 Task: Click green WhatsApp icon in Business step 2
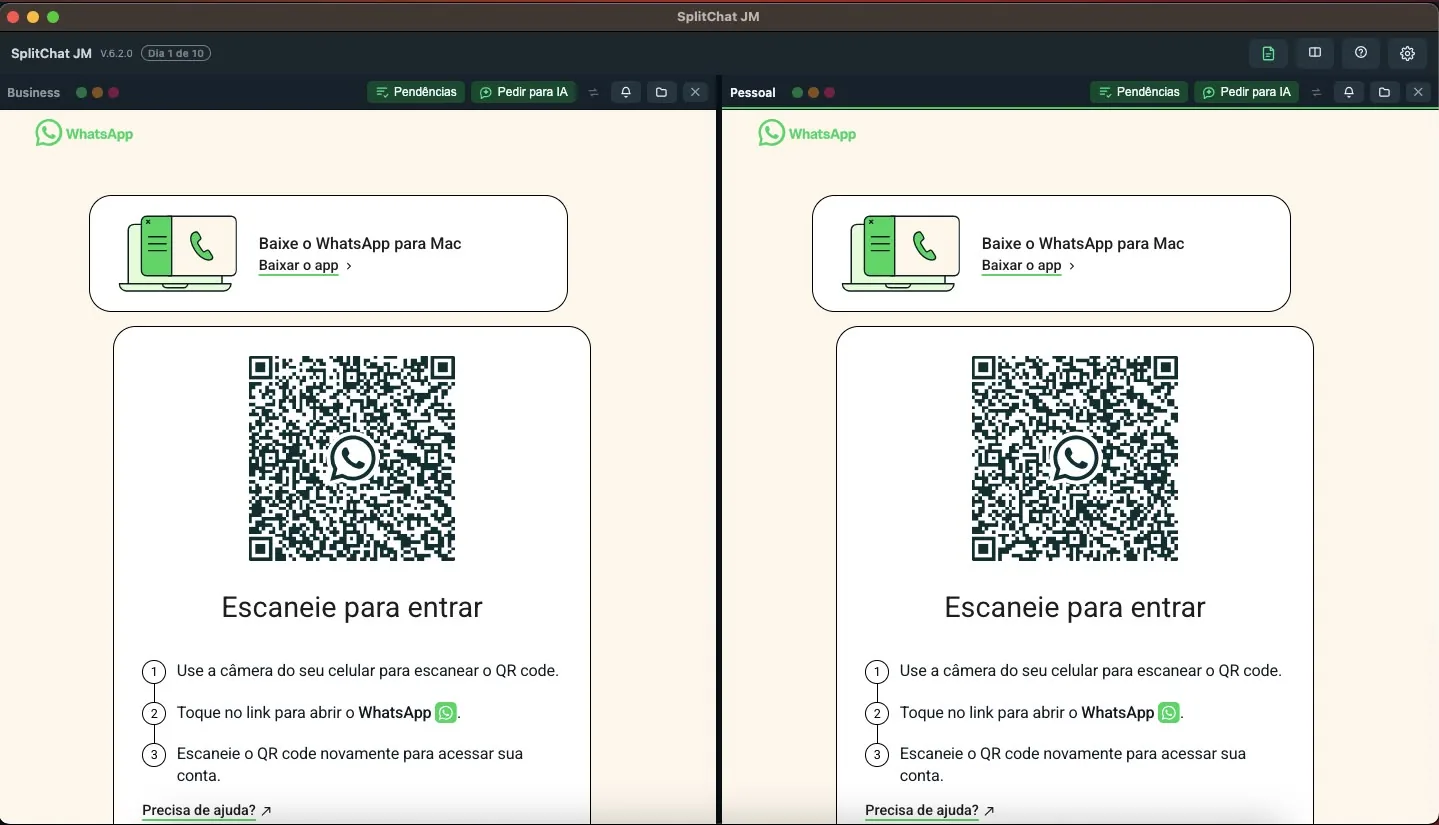pos(446,713)
